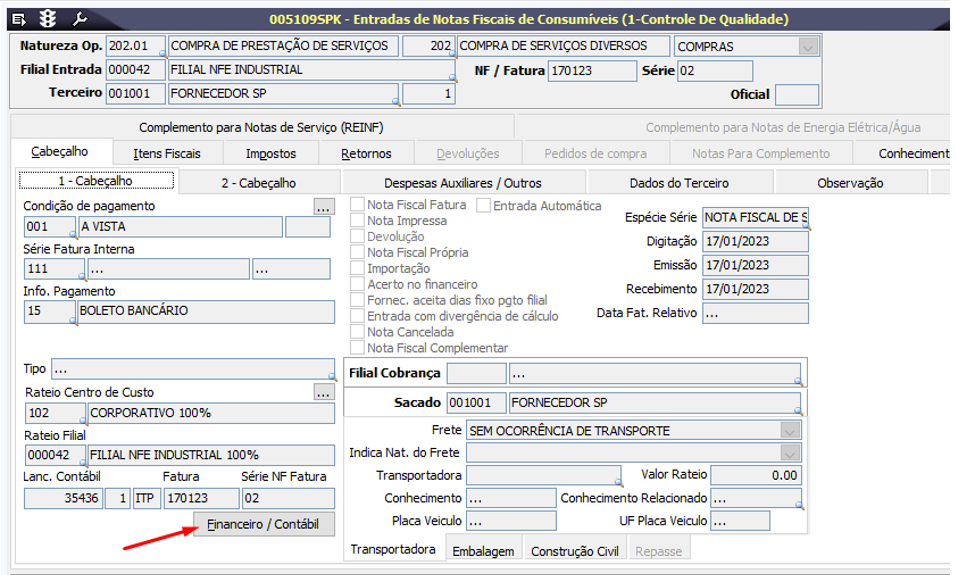Switch to the Itens Fiscais tab

167,153
